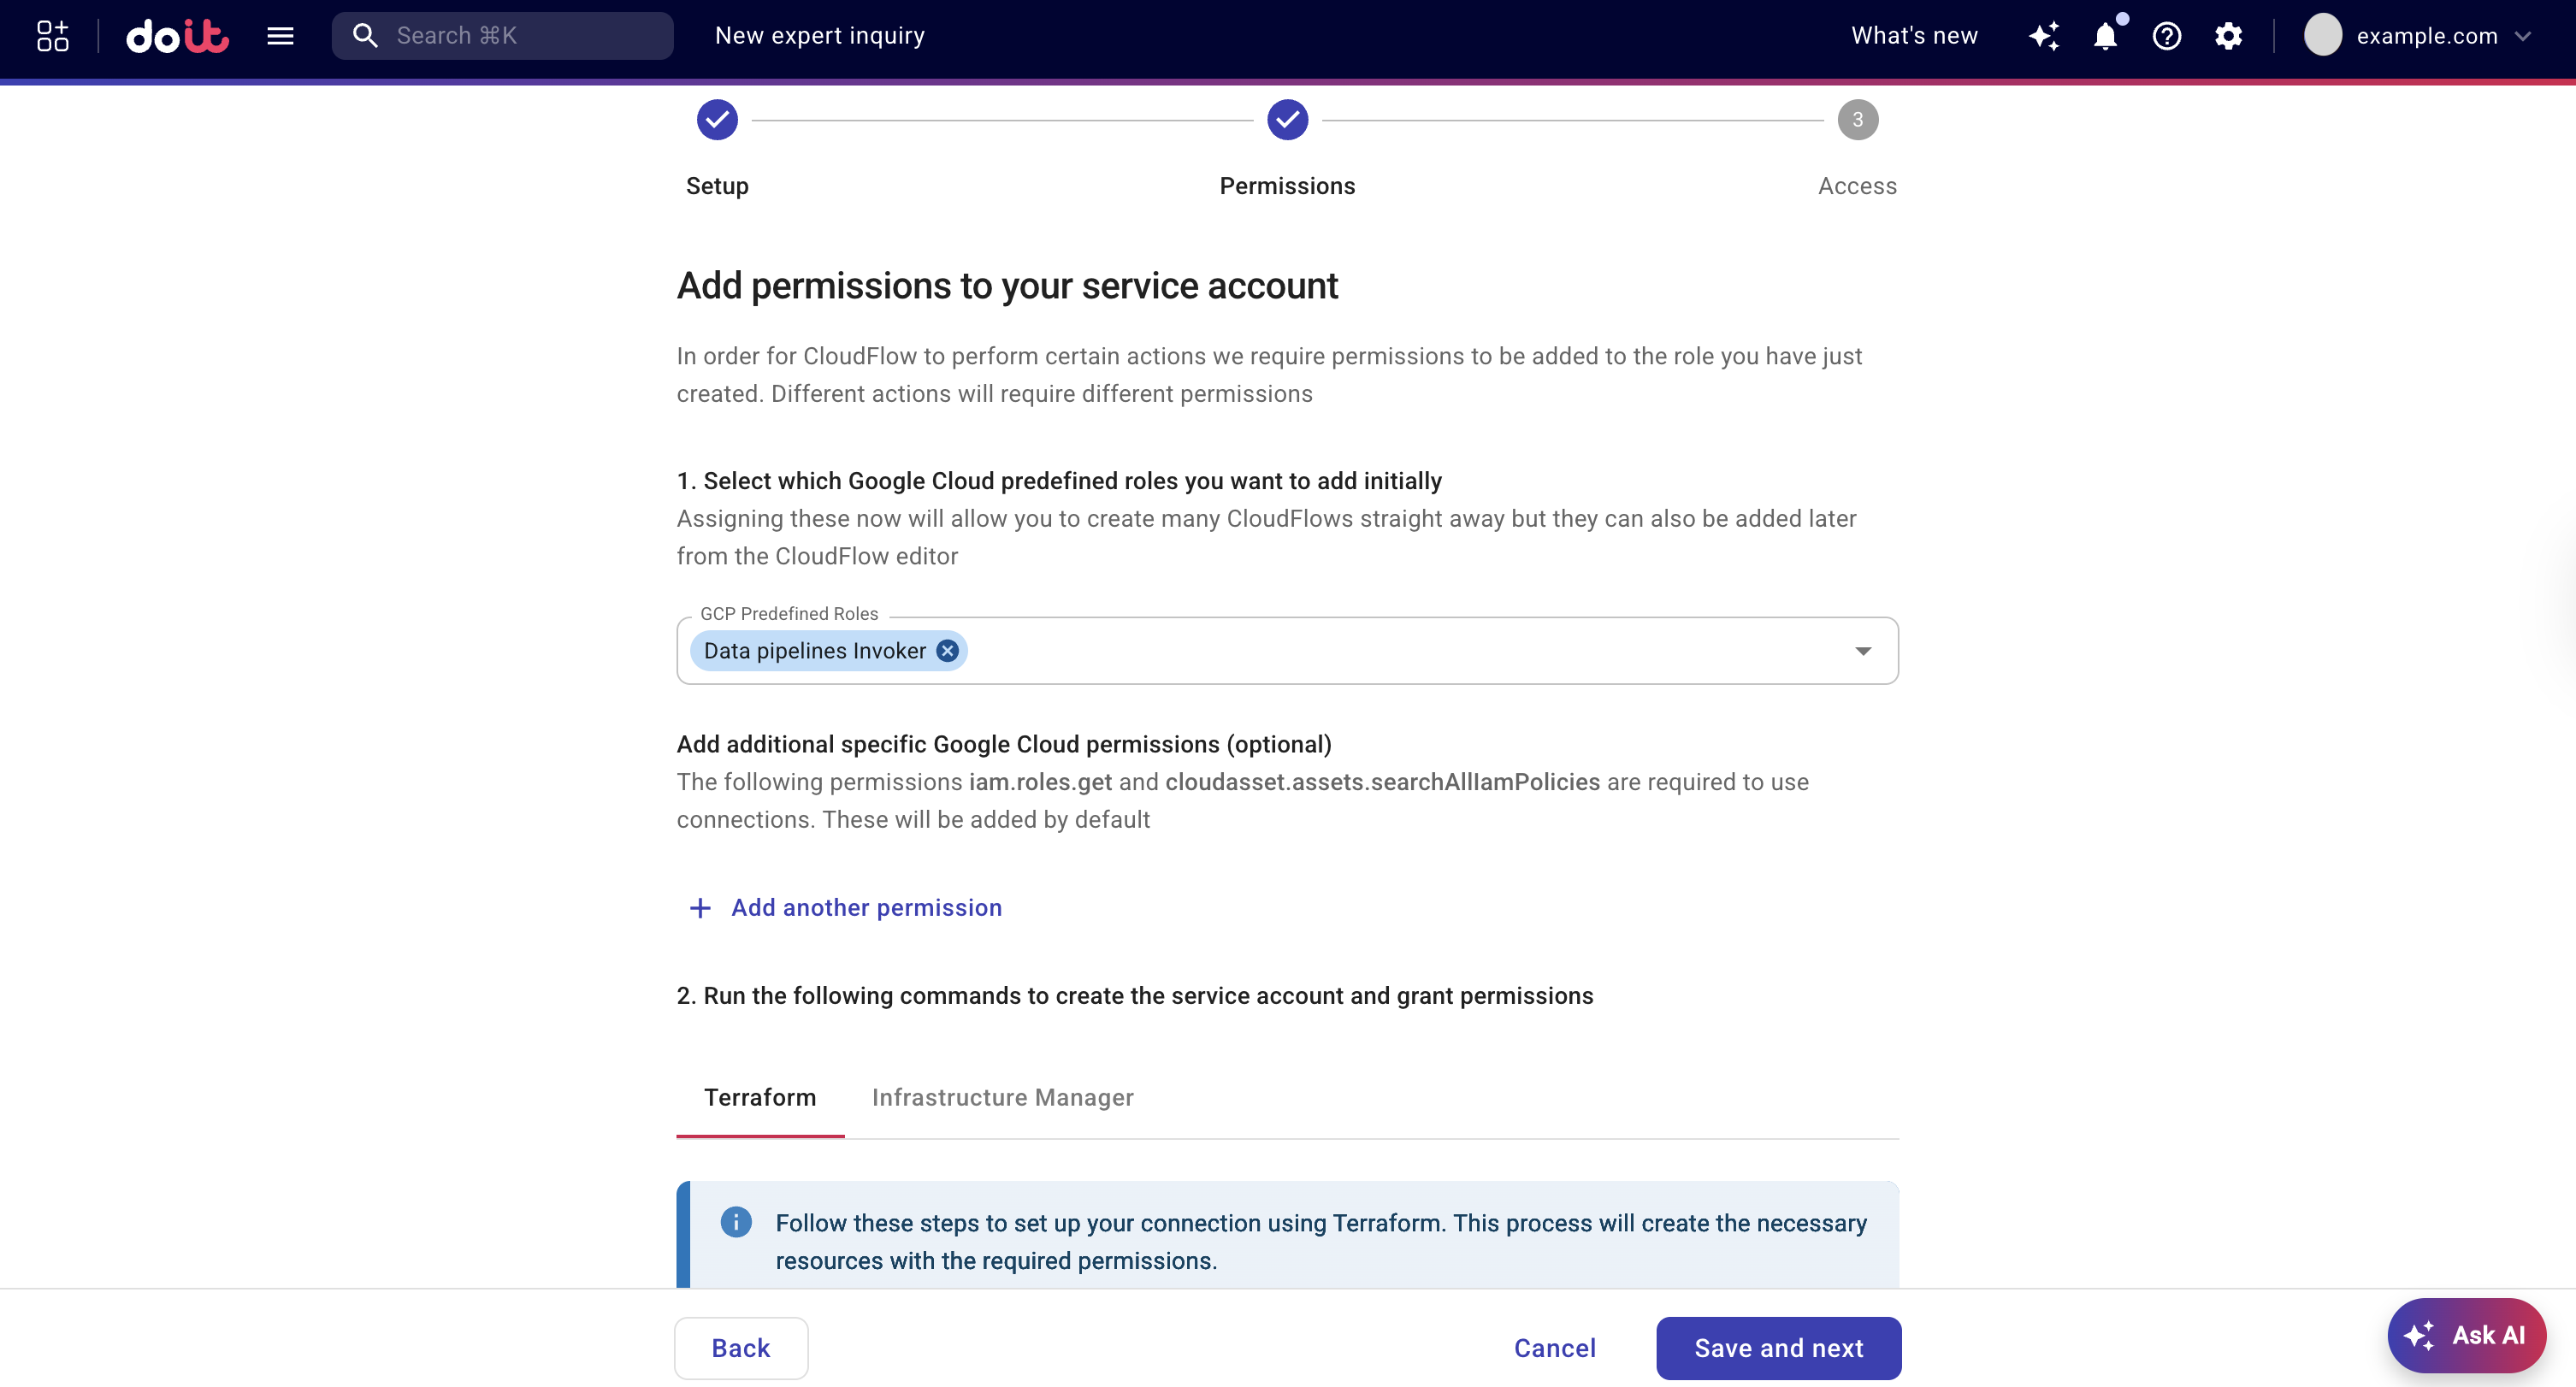Image resolution: width=2576 pixels, height=1387 pixels.
Task: Open the example.com account menu
Action: click(x=2419, y=36)
